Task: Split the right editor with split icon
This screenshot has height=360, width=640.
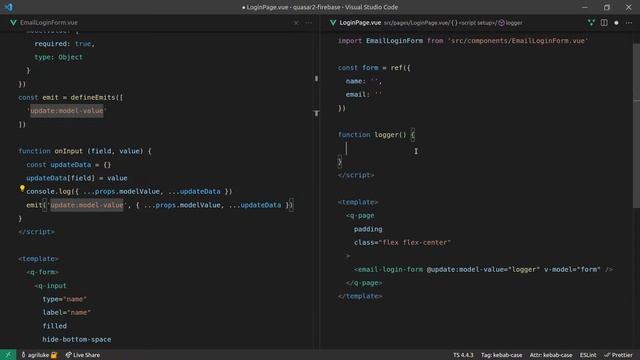Action: [604, 23]
